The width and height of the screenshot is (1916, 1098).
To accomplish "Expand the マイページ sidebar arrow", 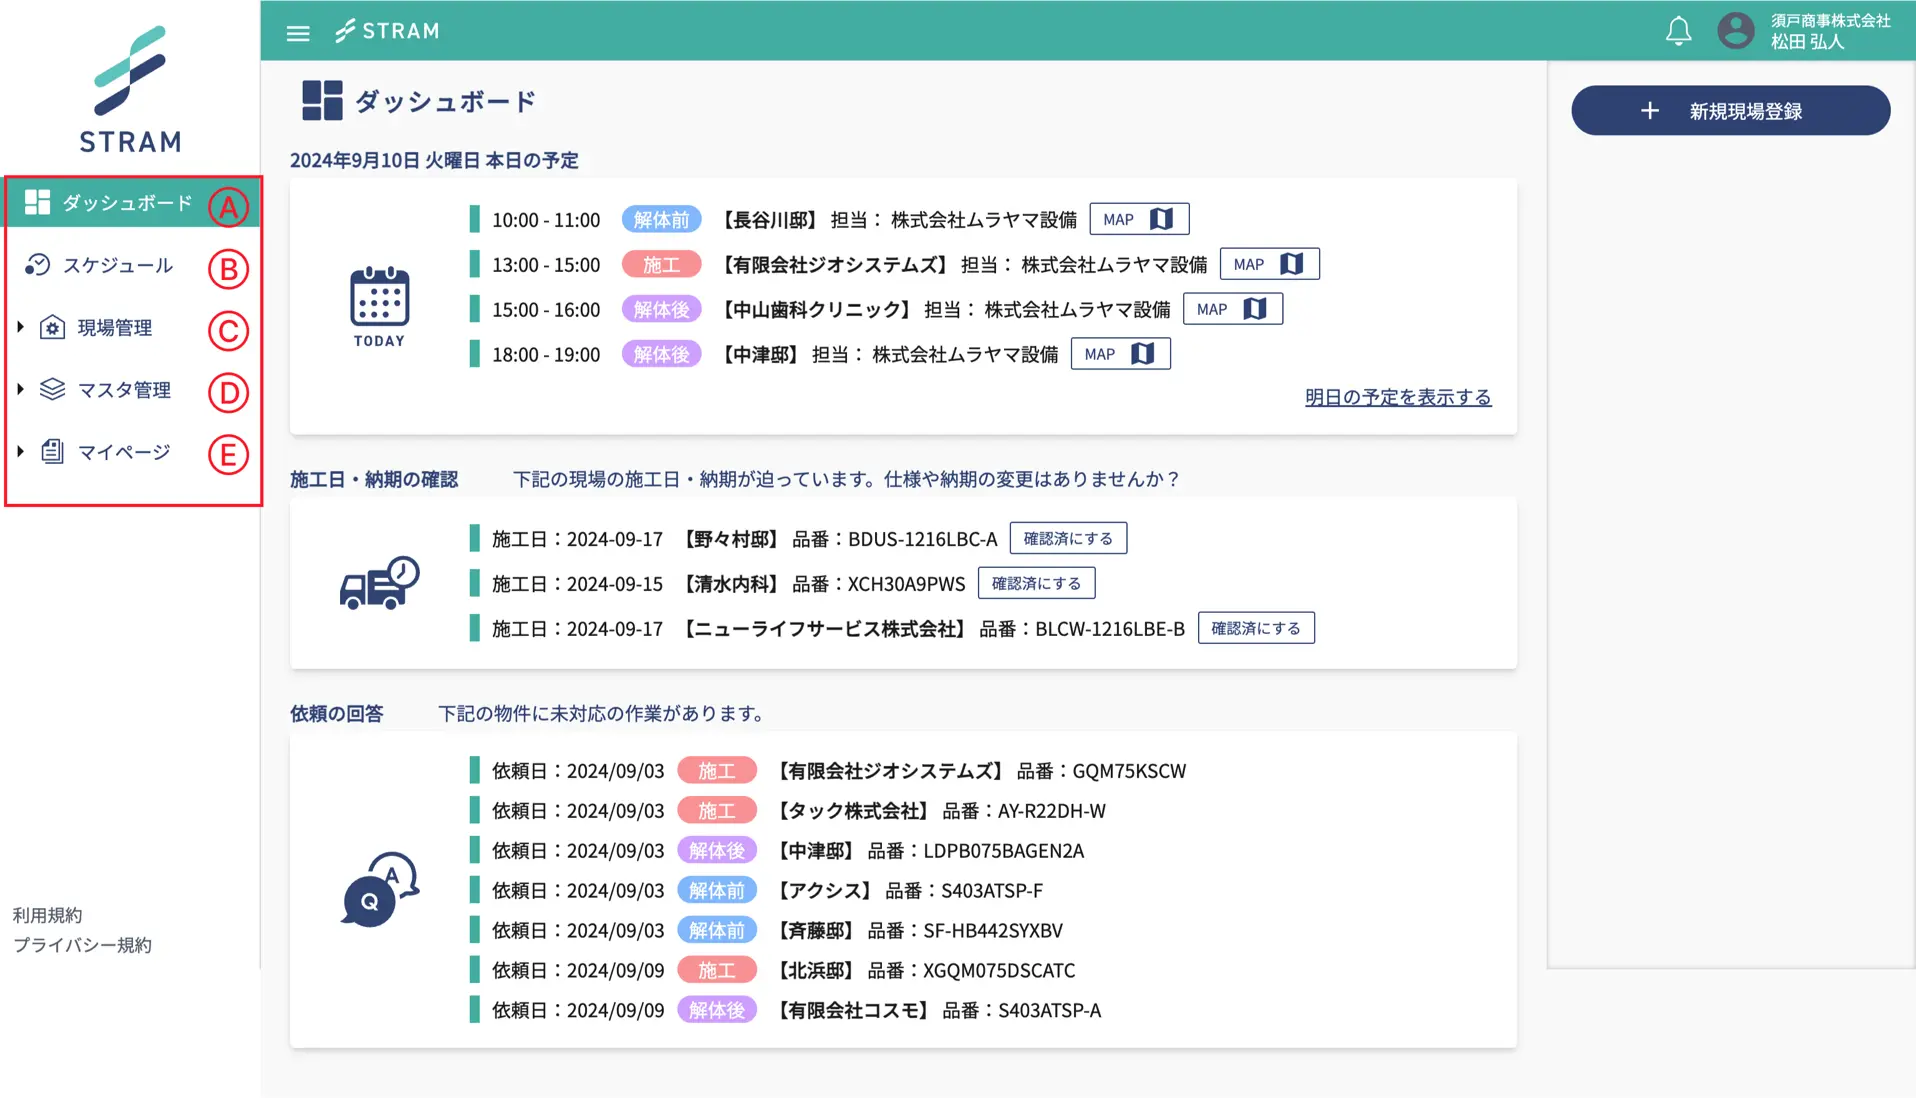I will (20, 451).
